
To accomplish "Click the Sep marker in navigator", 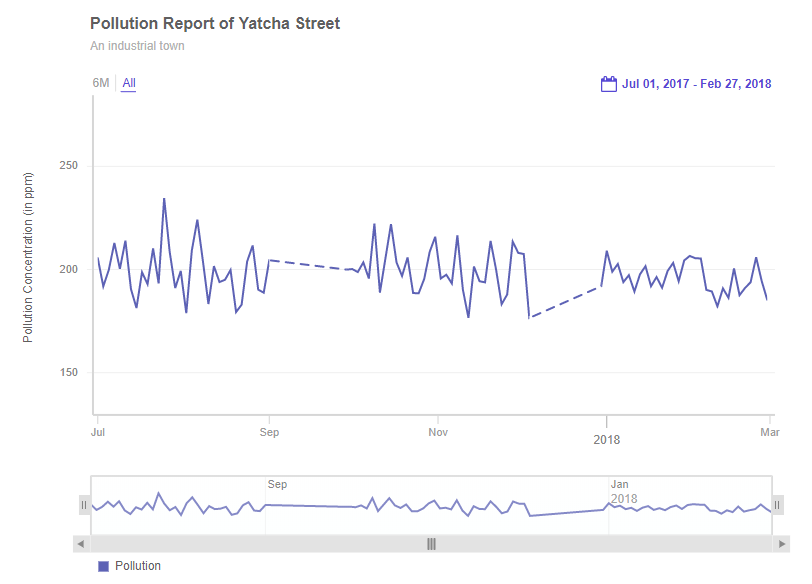I will pyautogui.click(x=278, y=484).
